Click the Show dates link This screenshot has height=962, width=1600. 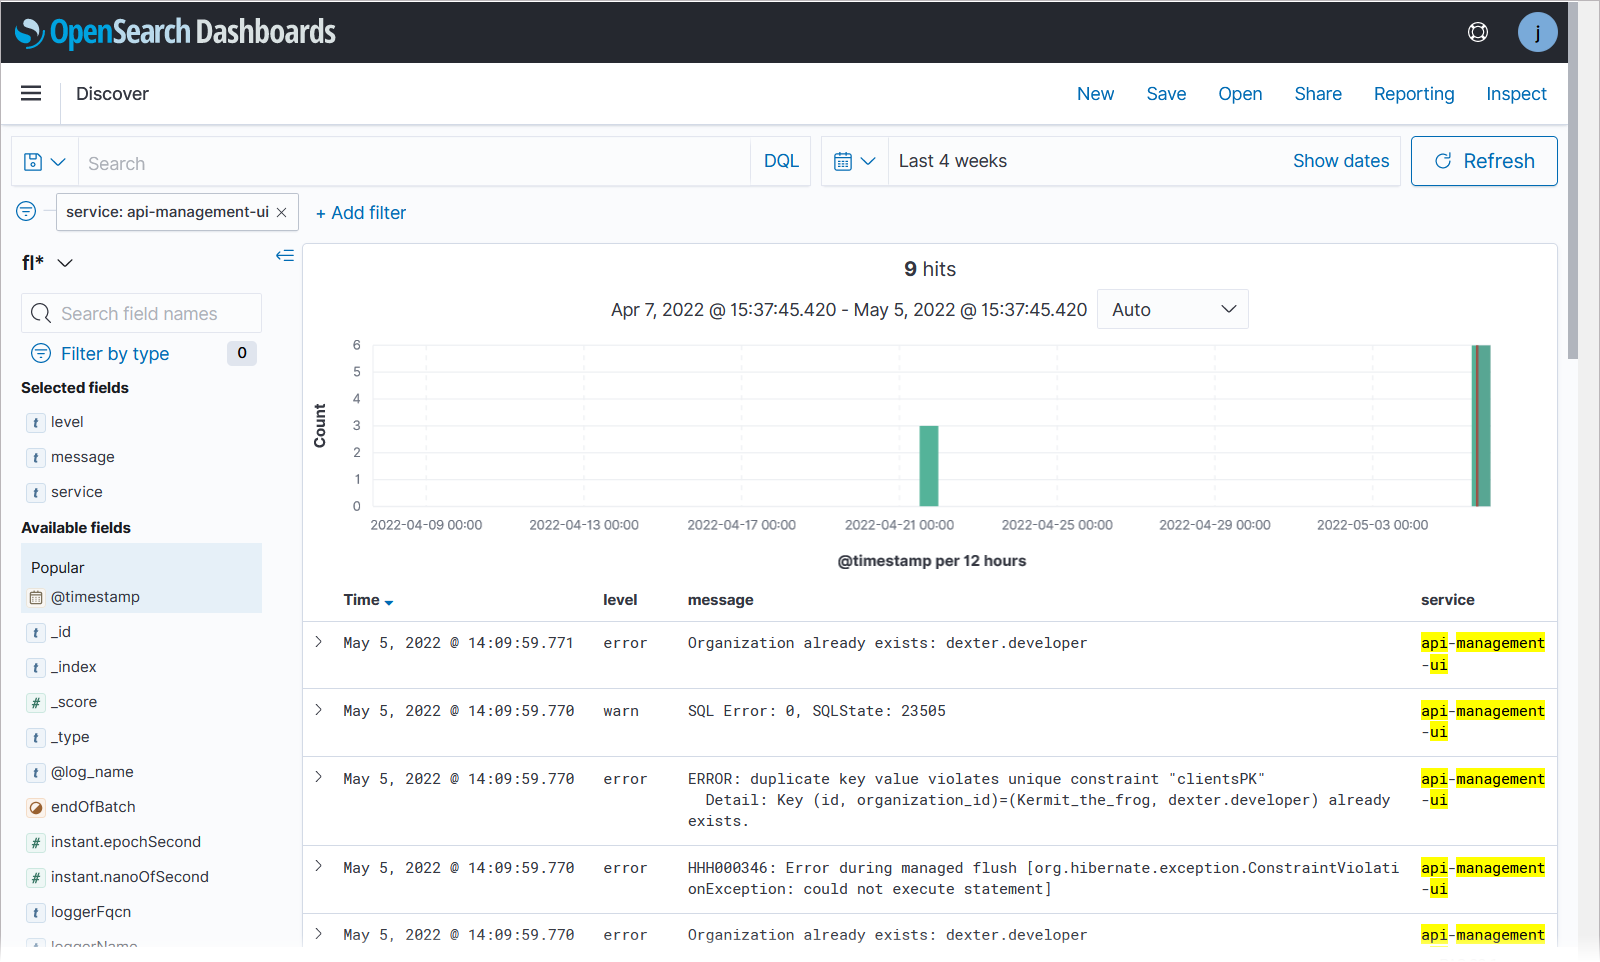[x=1341, y=161]
